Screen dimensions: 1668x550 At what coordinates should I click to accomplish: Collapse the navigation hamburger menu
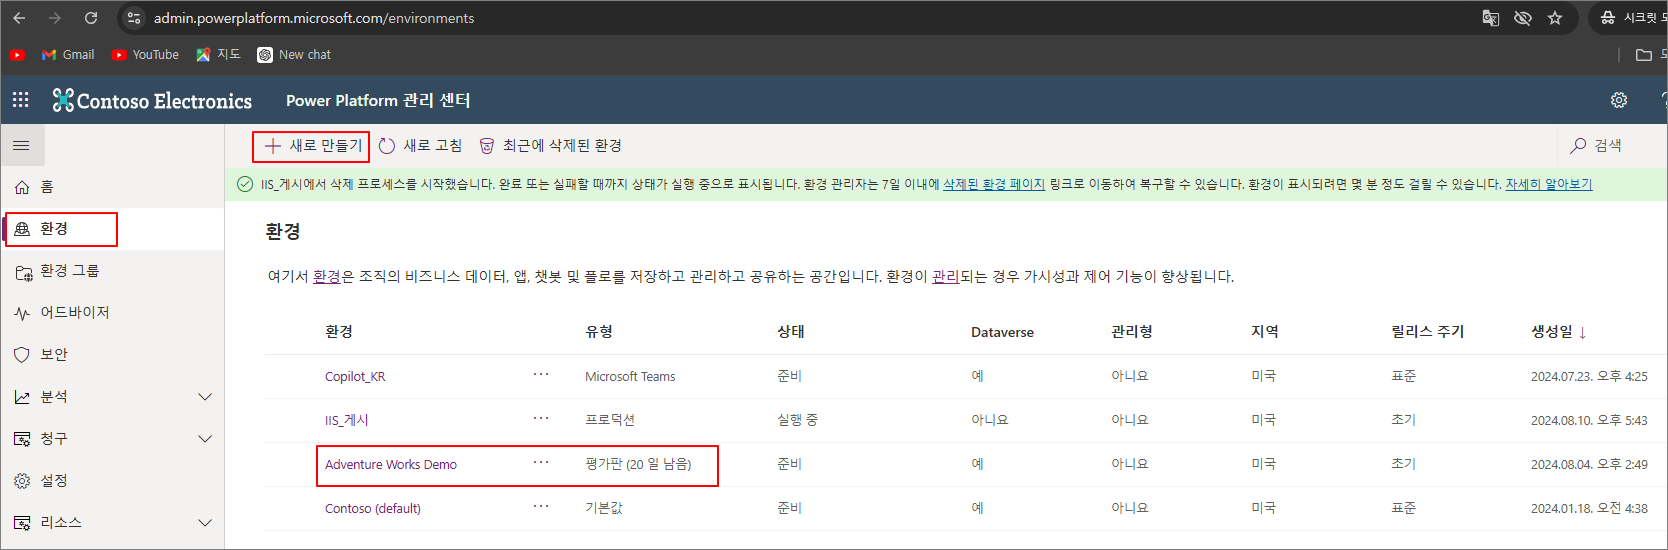pyautogui.click(x=21, y=146)
